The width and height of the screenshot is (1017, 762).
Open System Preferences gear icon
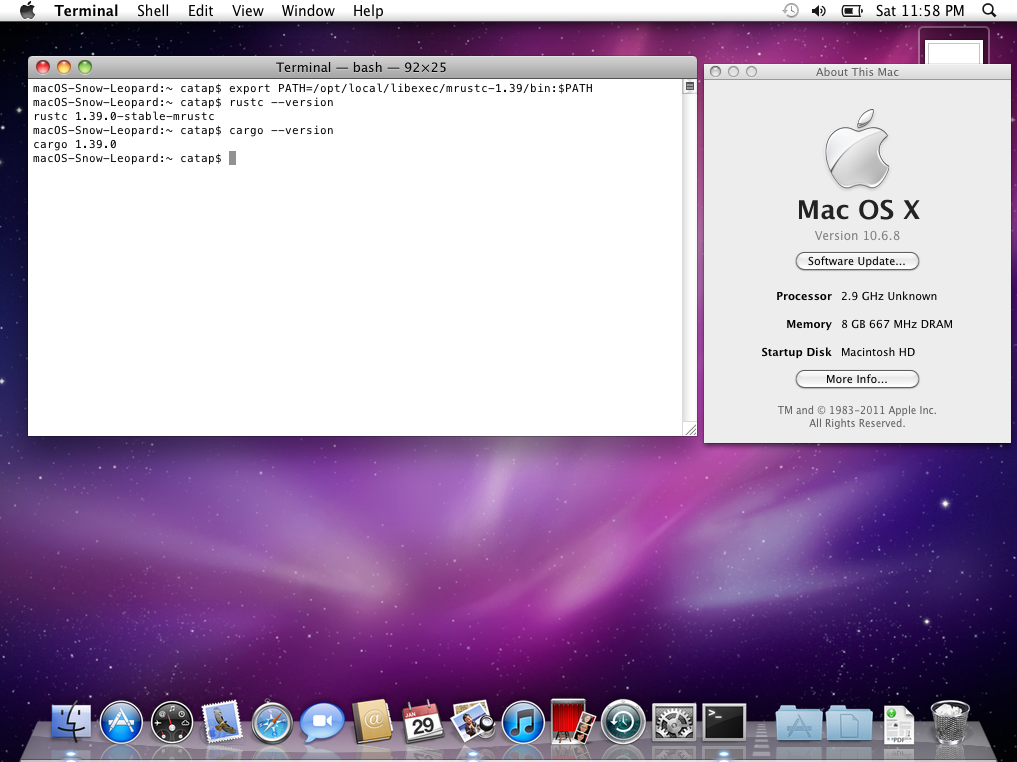pyautogui.click(x=673, y=722)
